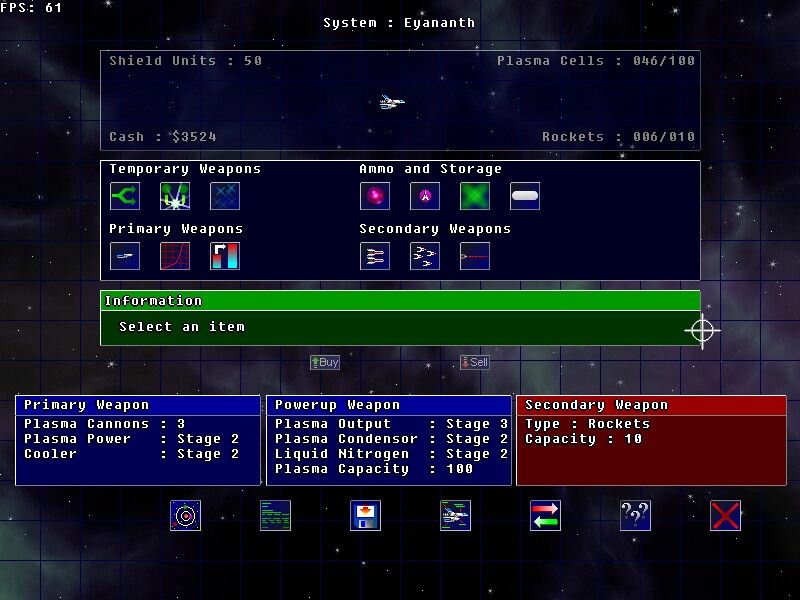Screen dimensions: 800x600
Task: Open the trade arrows exchange icon
Action: 545,515
